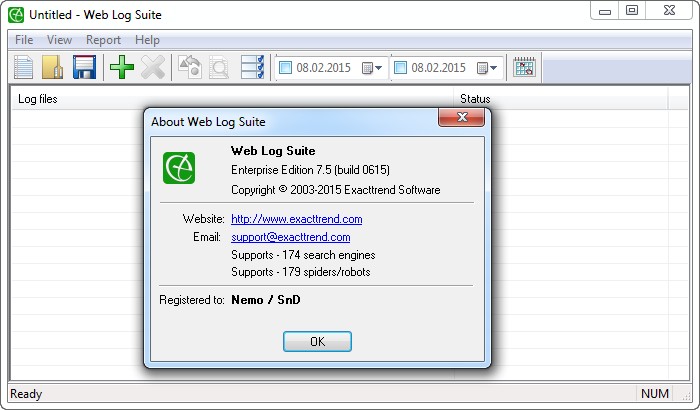
Task: Open the Report menu
Action: 103,40
